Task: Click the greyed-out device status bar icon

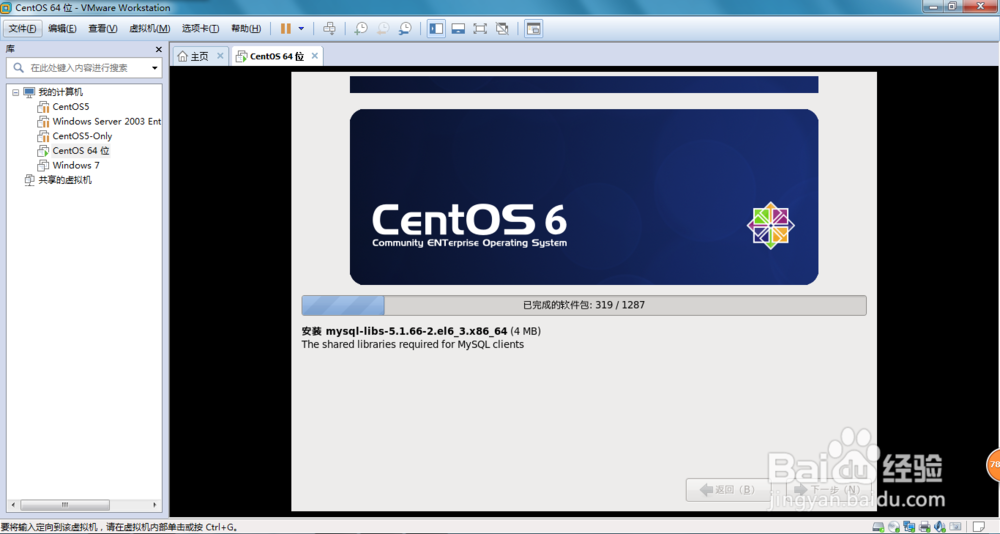Action: pos(955,527)
